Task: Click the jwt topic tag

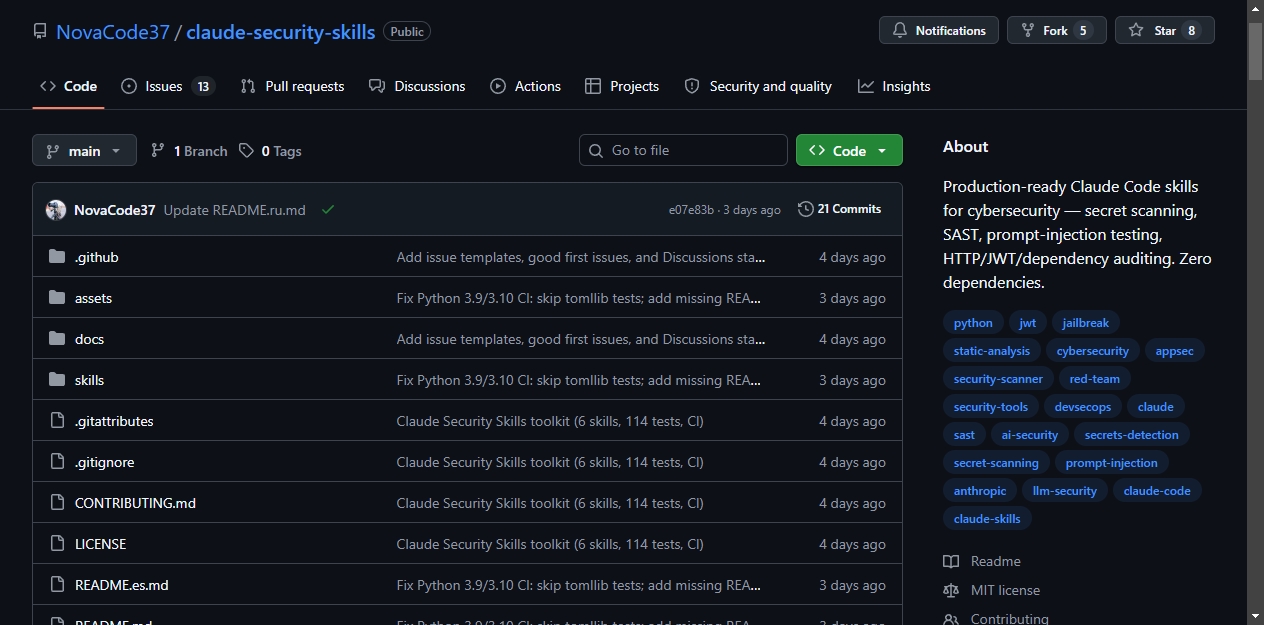Action: [1028, 322]
